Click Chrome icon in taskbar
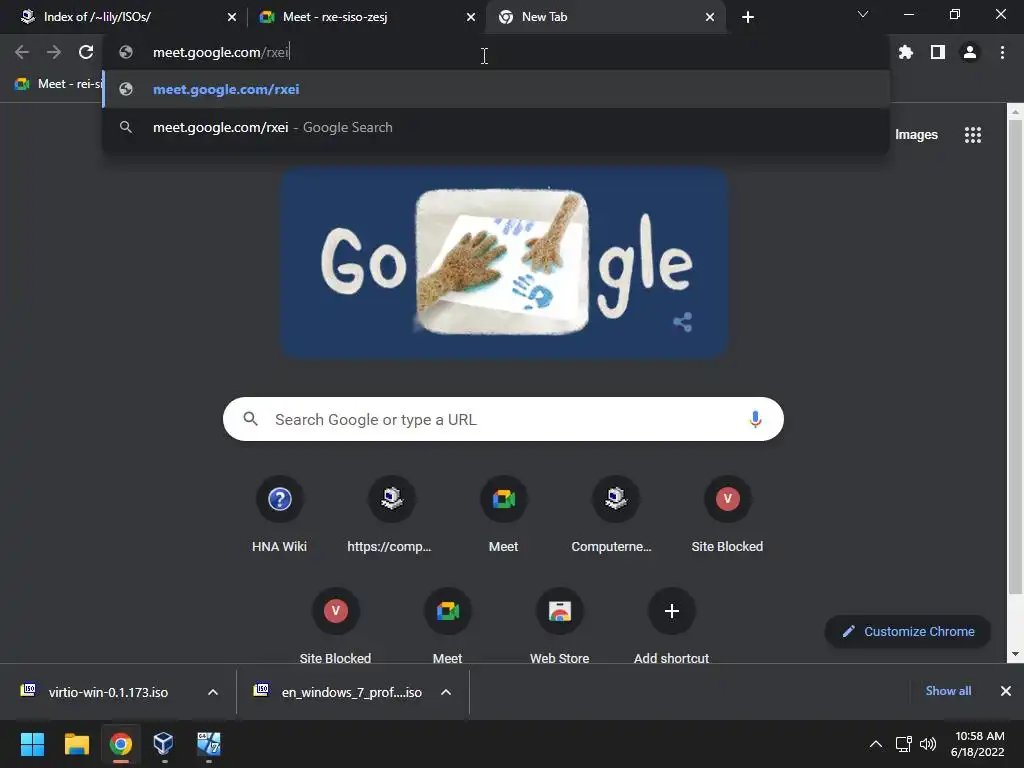This screenshot has height=768, width=1024. click(x=120, y=744)
